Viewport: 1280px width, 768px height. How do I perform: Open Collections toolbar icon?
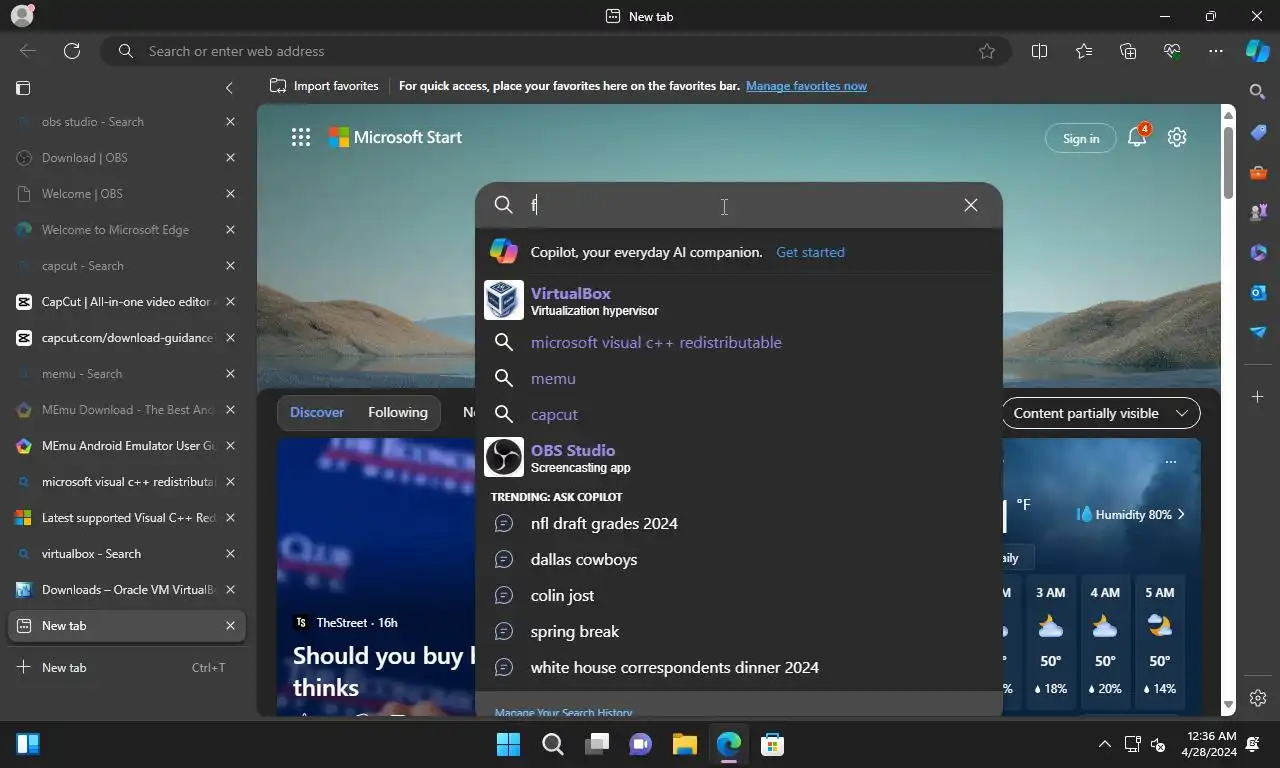pos(1128,51)
